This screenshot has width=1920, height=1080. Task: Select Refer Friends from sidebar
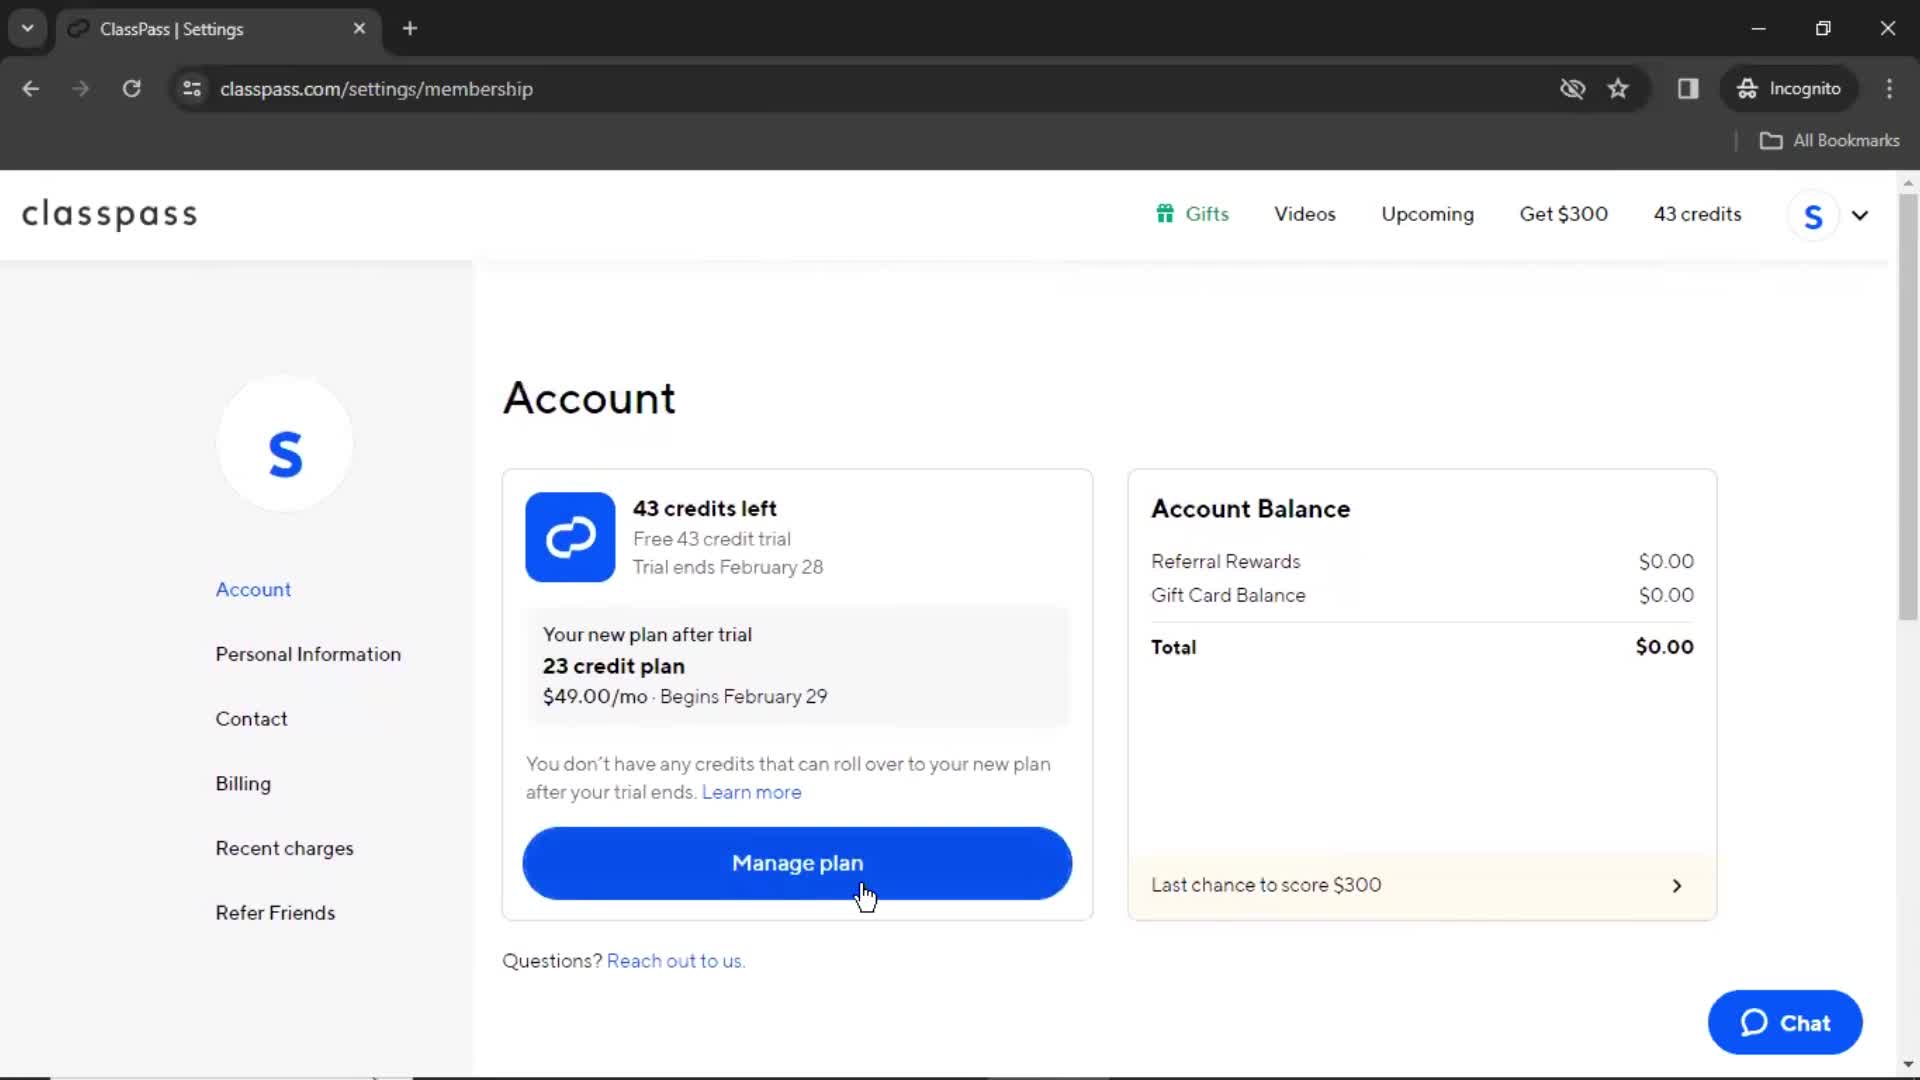coord(274,913)
